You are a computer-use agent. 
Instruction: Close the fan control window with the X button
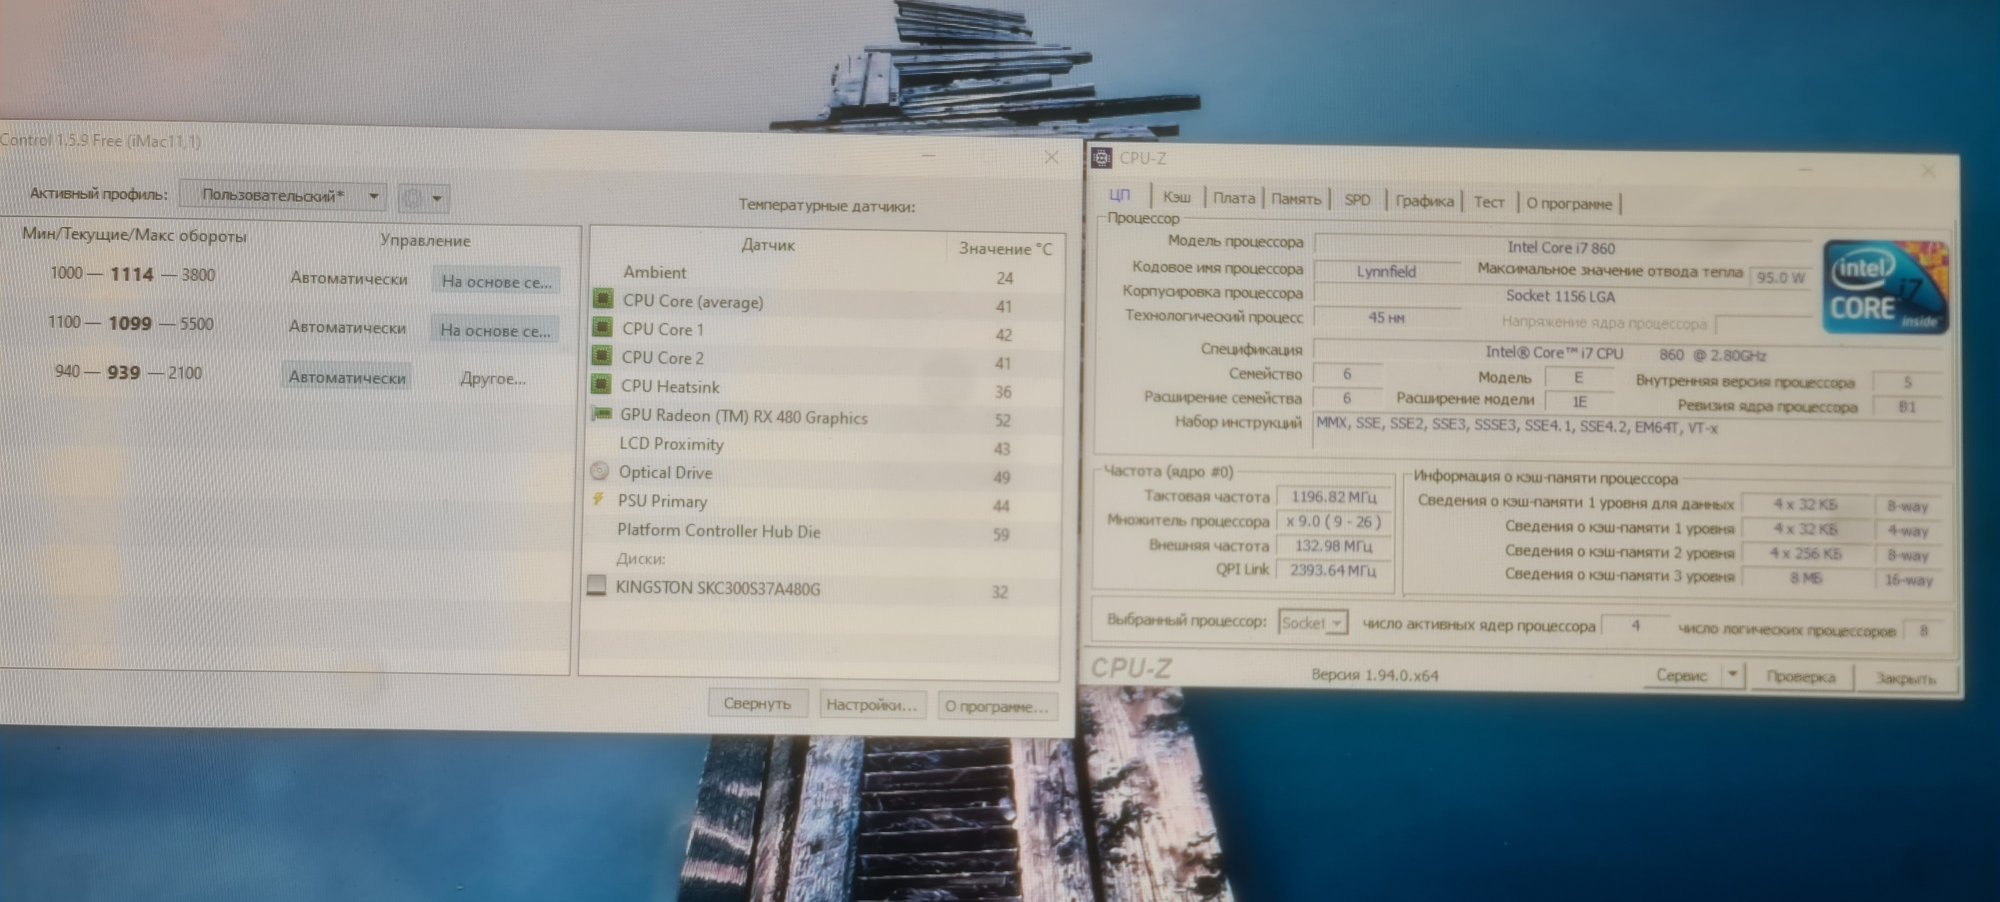pyautogui.click(x=1051, y=157)
